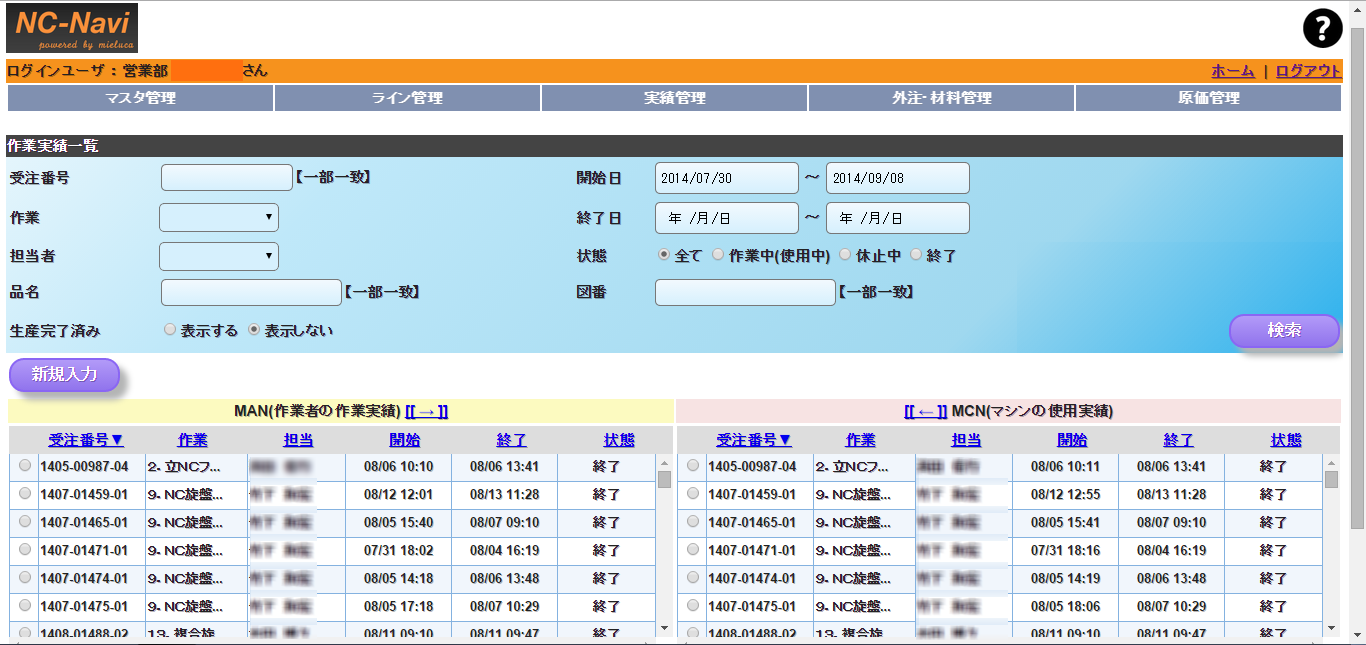Open the 担当者 dropdown

point(219,256)
